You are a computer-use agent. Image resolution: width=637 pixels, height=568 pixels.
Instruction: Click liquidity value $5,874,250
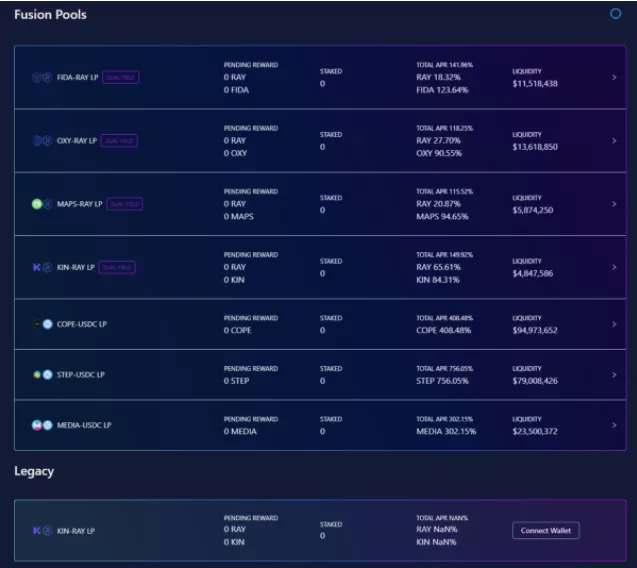pyautogui.click(x=533, y=210)
